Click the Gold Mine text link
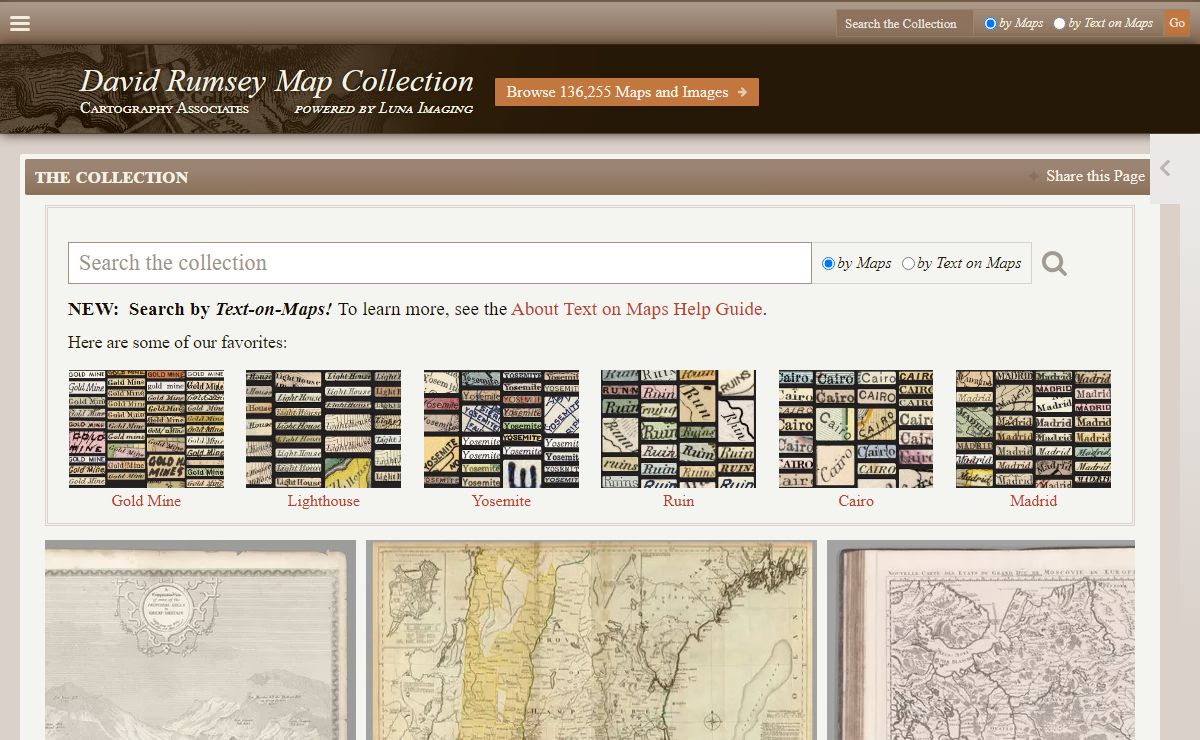This screenshot has height=740, width=1200. tap(146, 501)
